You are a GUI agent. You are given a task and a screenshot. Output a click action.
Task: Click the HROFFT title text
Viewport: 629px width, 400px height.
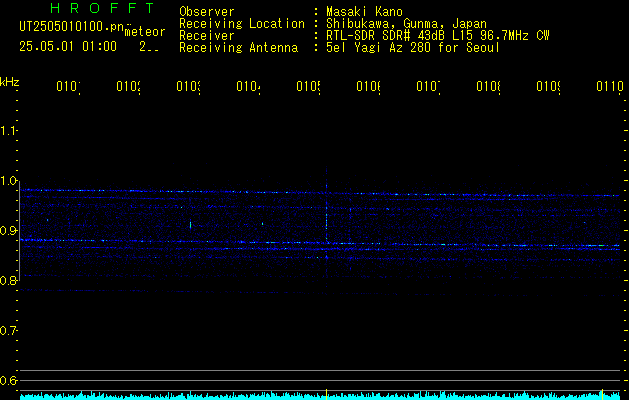(x=103, y=8)
